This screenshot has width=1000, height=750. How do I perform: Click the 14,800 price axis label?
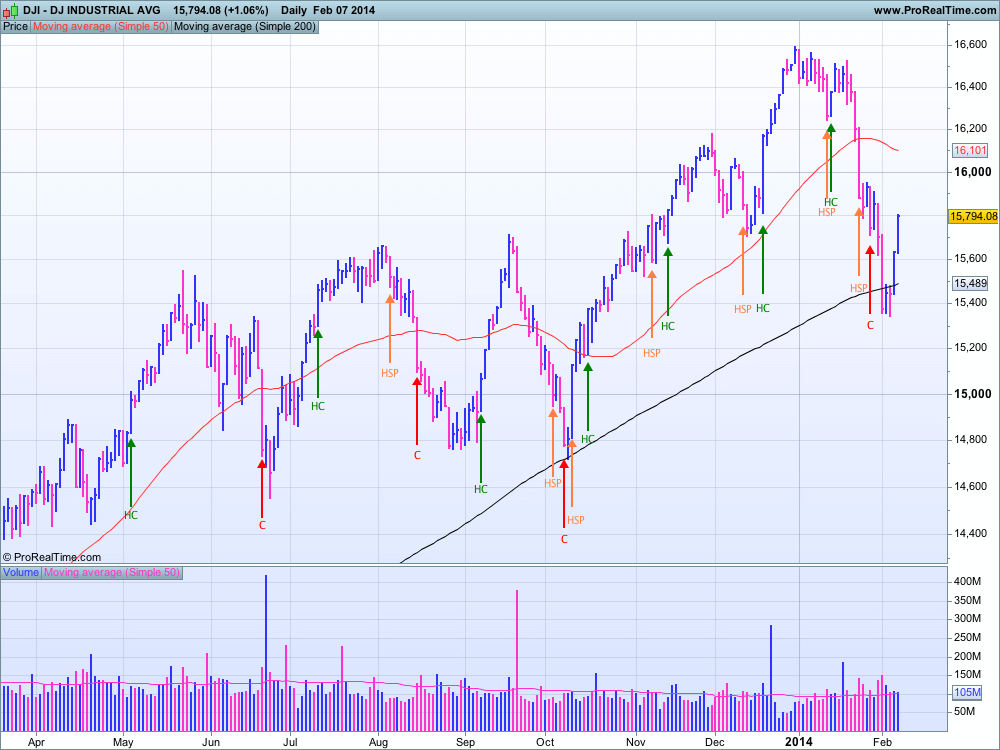970,440
